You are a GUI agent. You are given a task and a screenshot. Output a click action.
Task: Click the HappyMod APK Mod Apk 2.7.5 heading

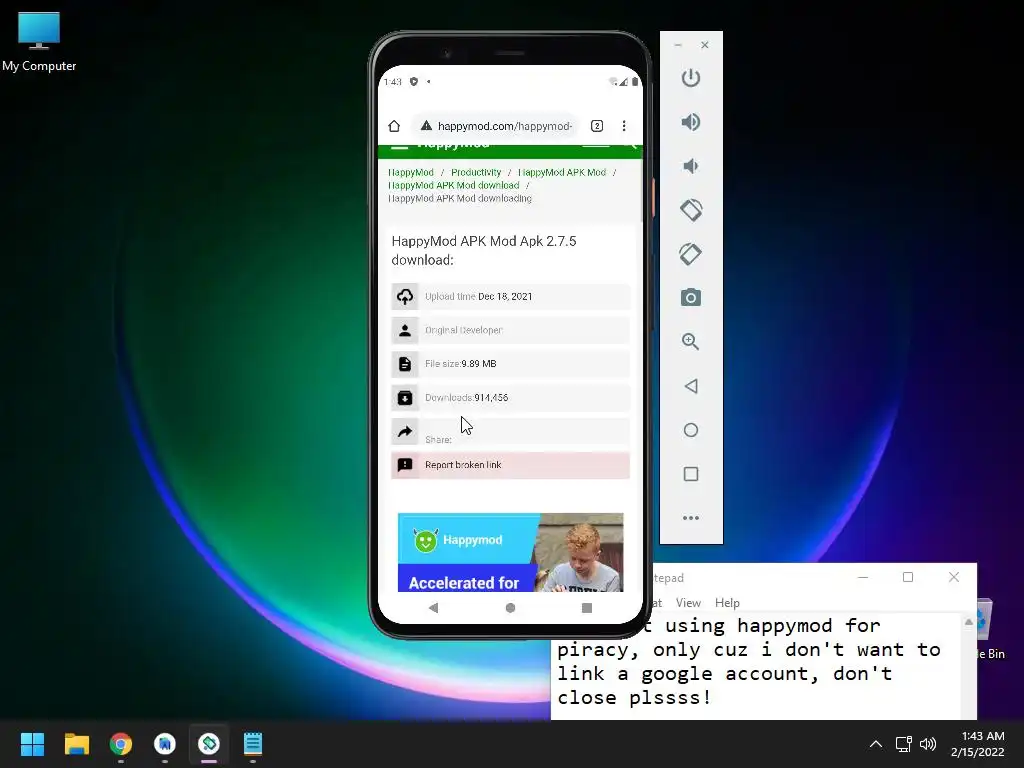(484, 250)
